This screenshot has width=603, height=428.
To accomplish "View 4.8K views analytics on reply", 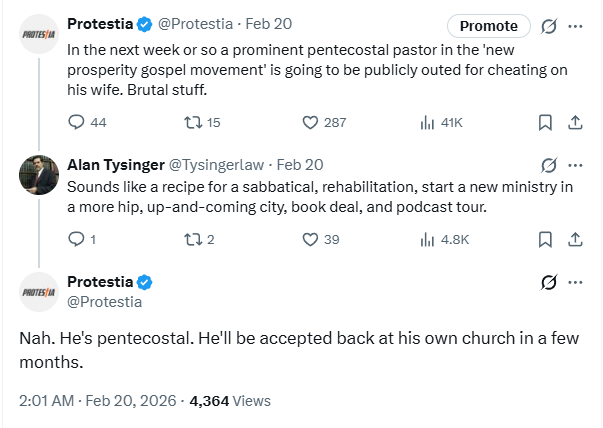I will 427,239.
